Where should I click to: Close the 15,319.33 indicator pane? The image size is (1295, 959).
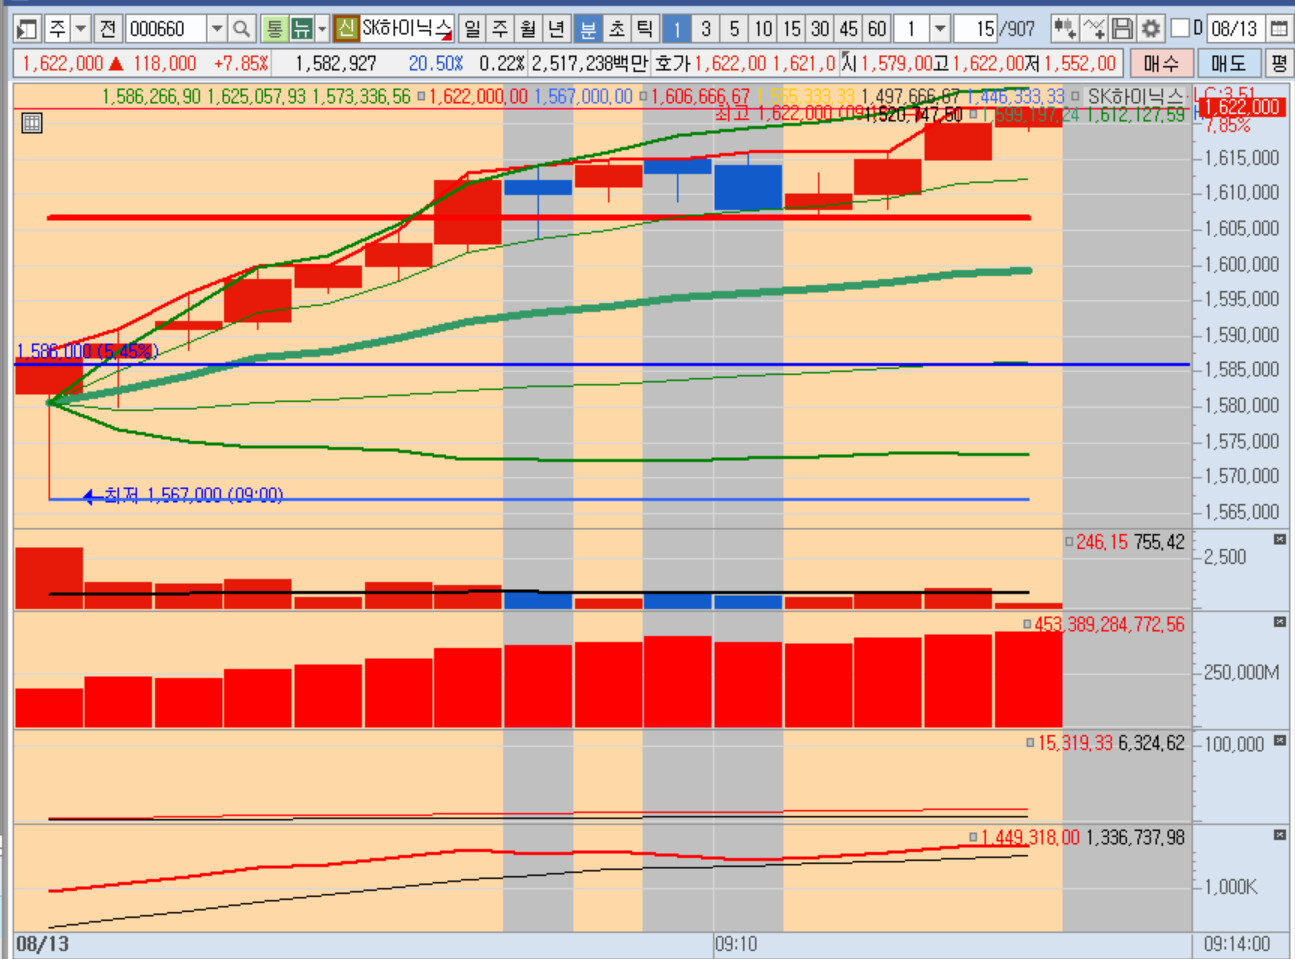coord(1280,741)
